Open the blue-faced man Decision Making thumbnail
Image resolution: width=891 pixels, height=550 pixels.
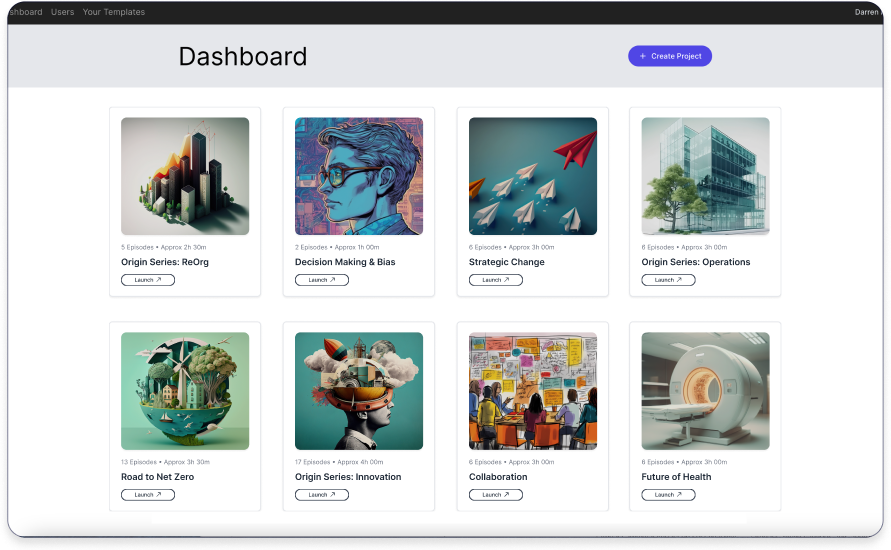359,176
